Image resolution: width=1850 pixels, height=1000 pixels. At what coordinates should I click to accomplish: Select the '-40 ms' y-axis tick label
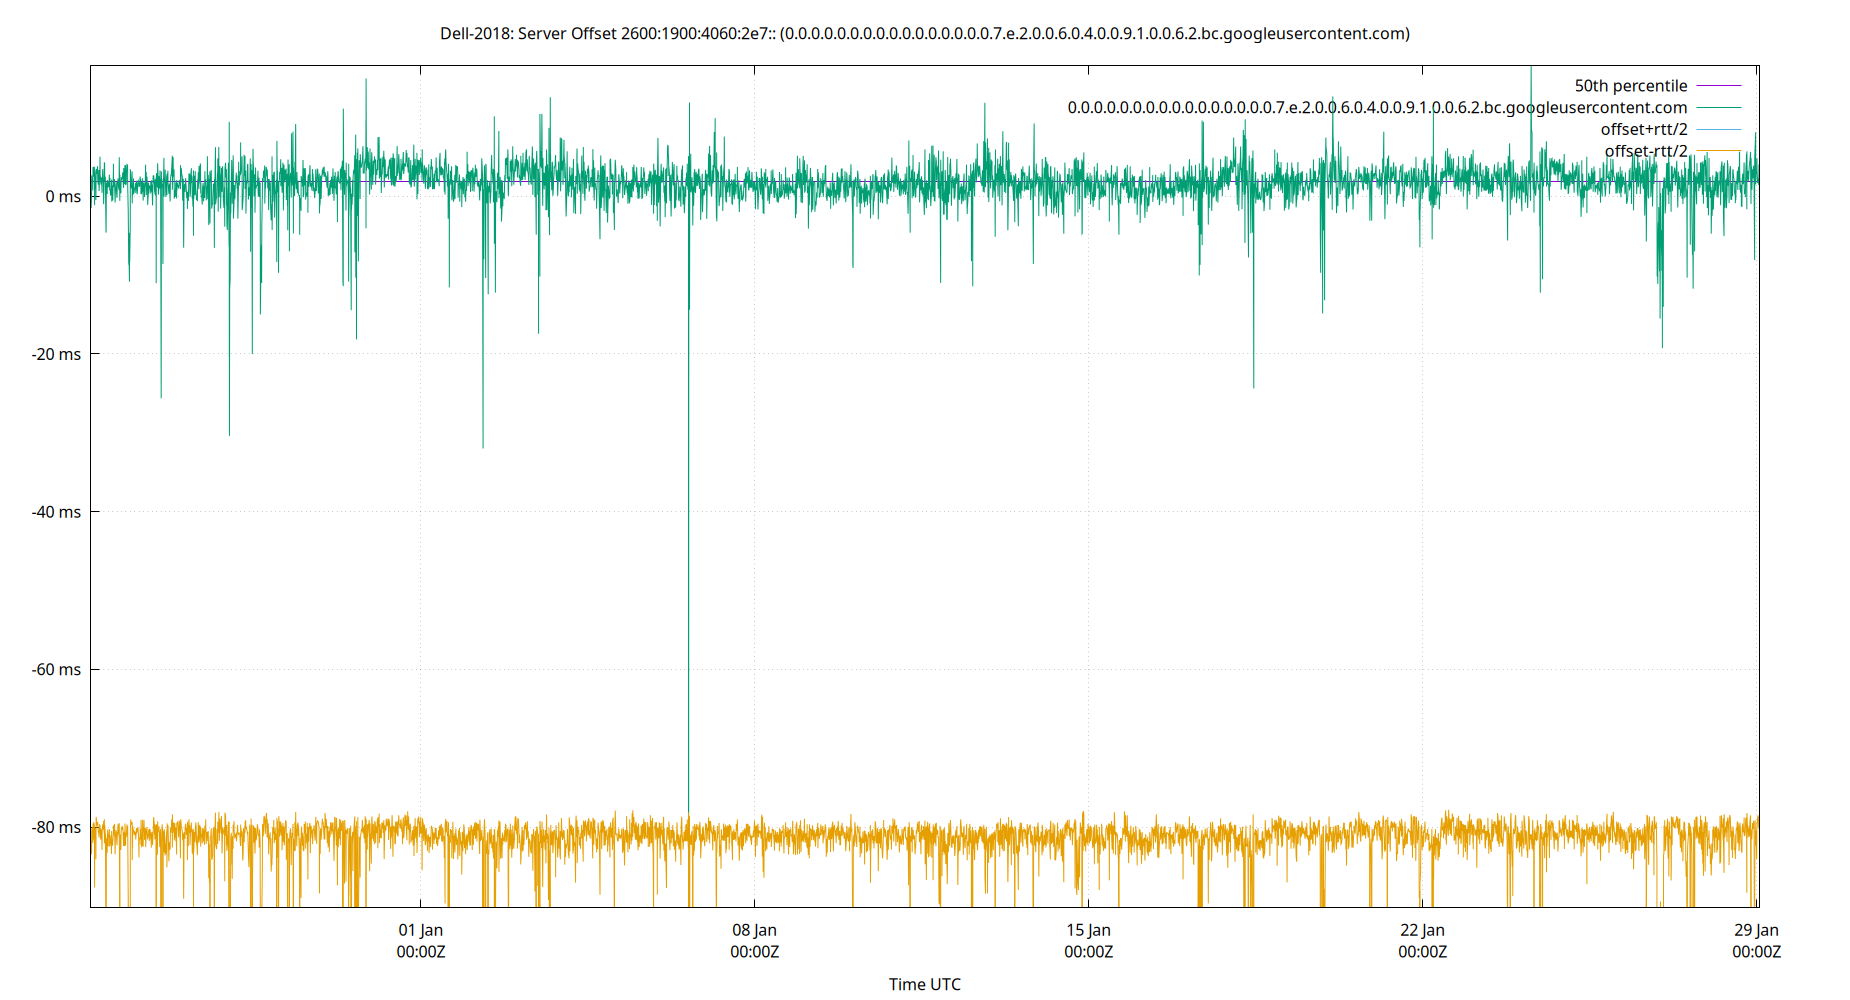(56, 512)
